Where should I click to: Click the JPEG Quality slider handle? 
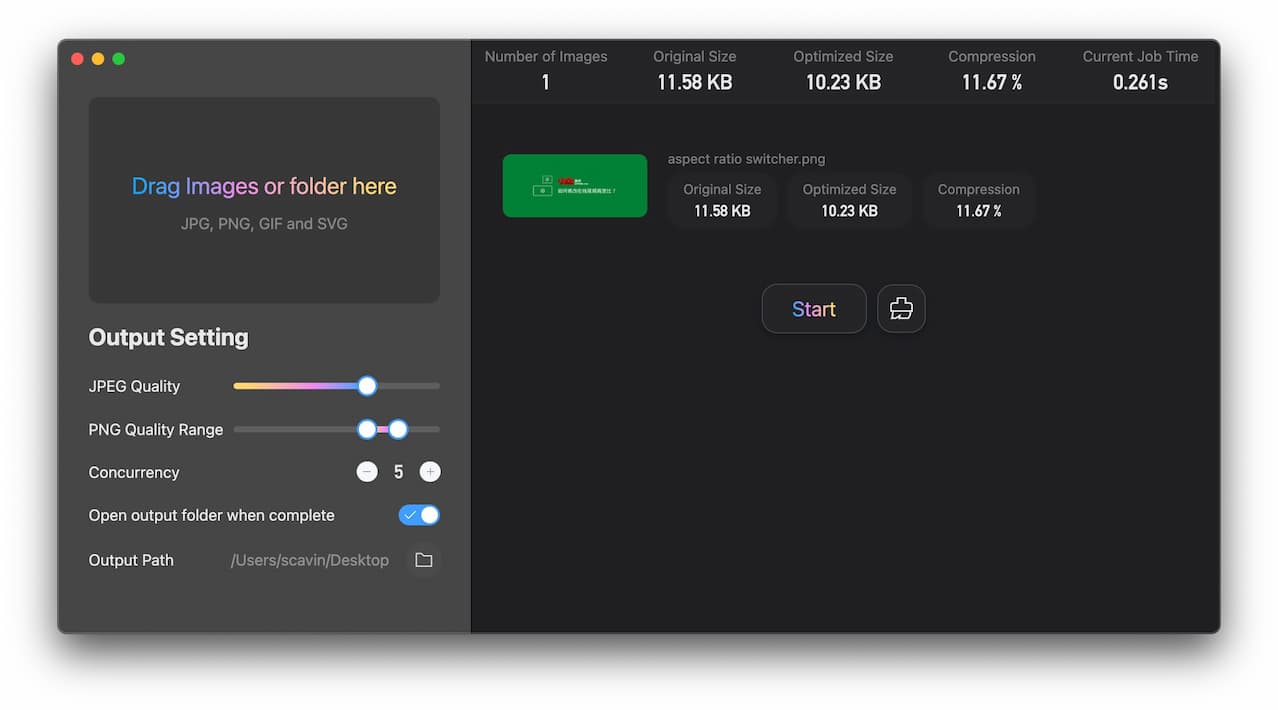(x=367, y=386)
